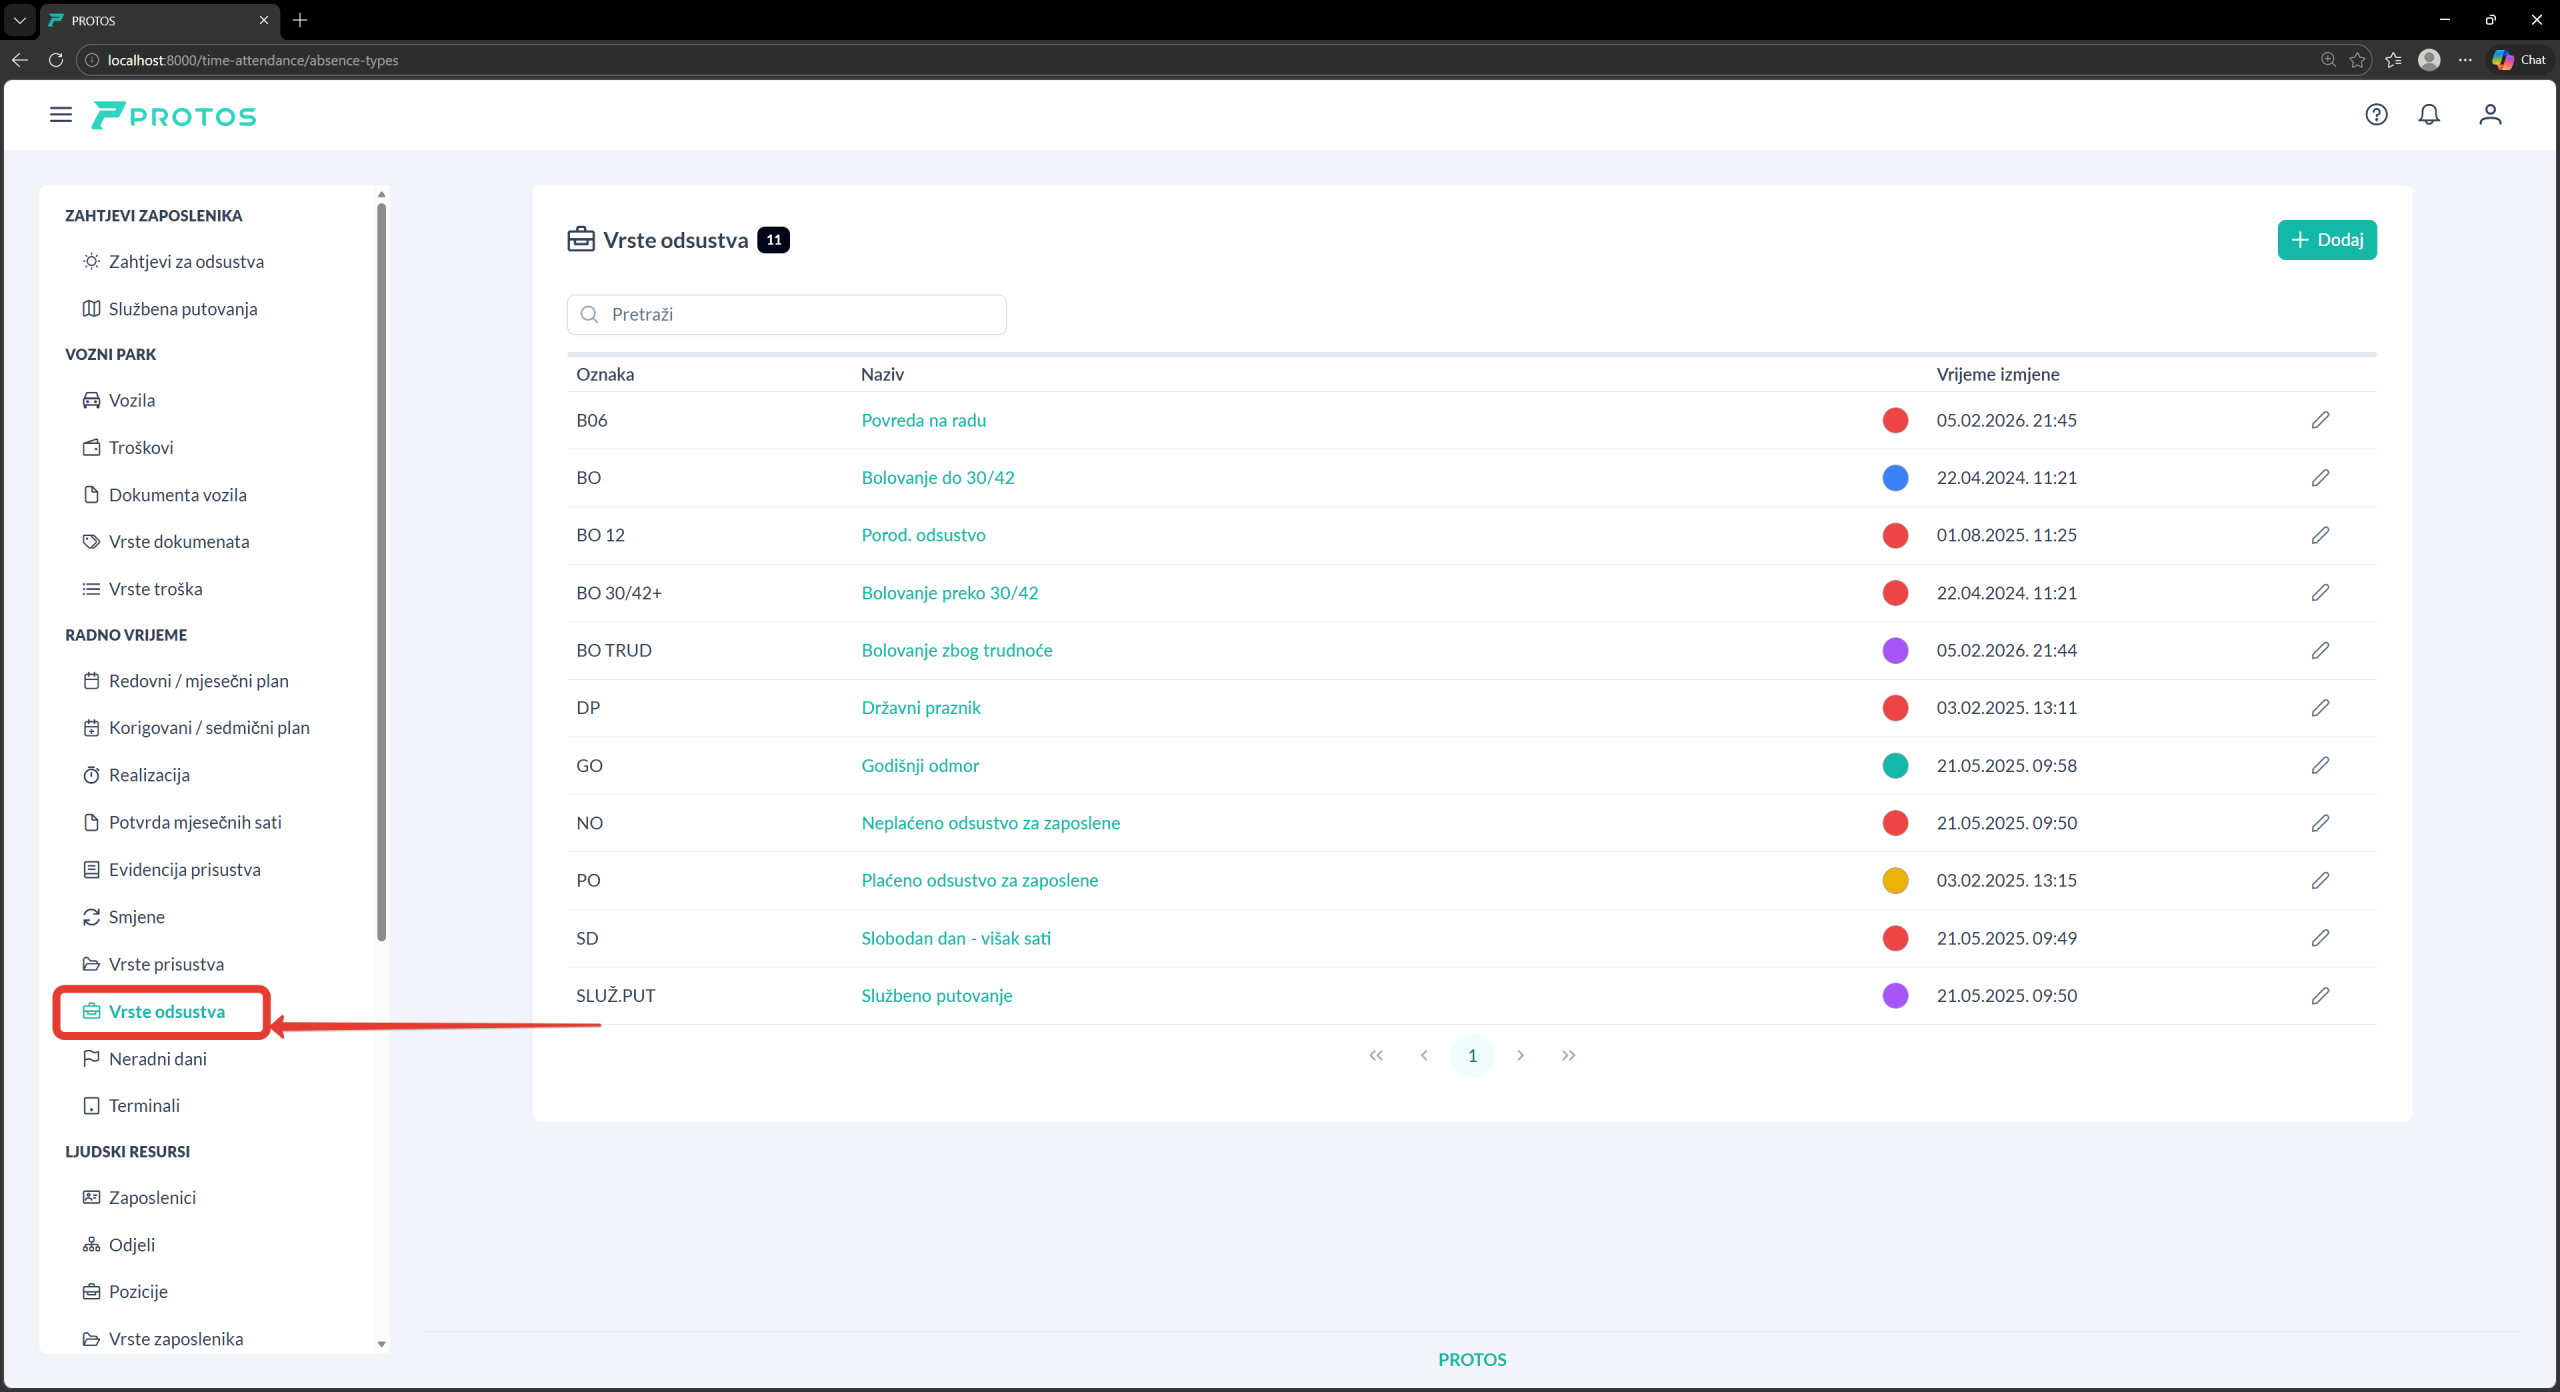Go to first page double chevron
The width and height of the screenshot is (2560, 1392).
click(1376, 1056)
